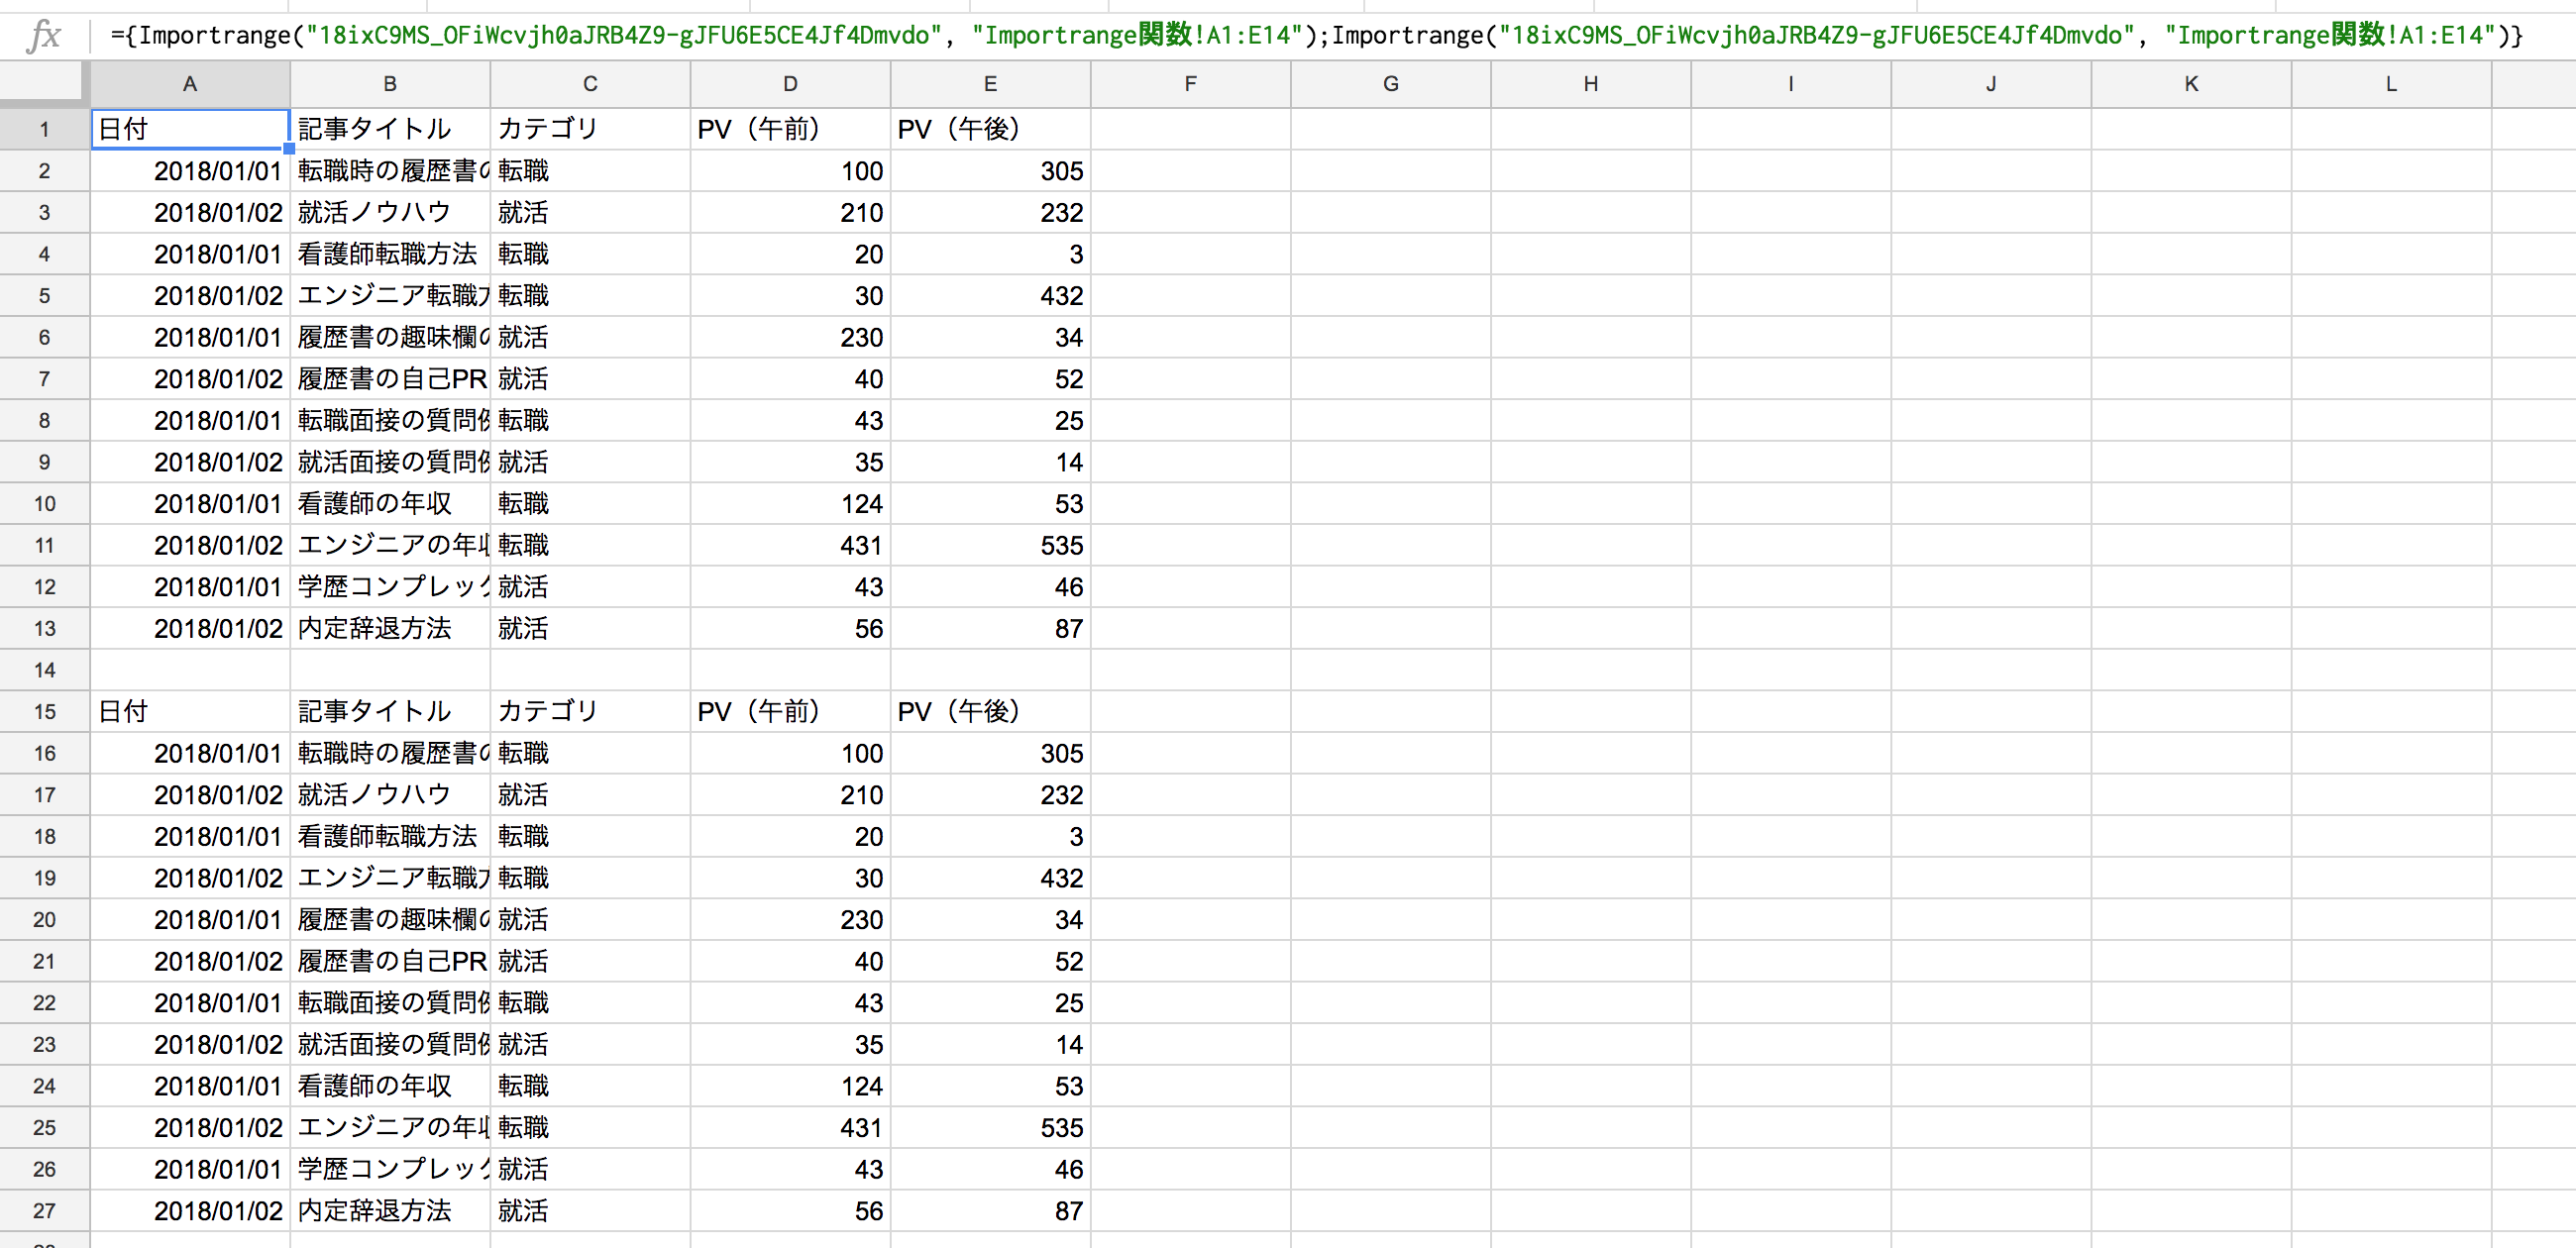Viewport: 2576px width, 1248px height.
Task: Select column J header
Action: coord(1990,84)
